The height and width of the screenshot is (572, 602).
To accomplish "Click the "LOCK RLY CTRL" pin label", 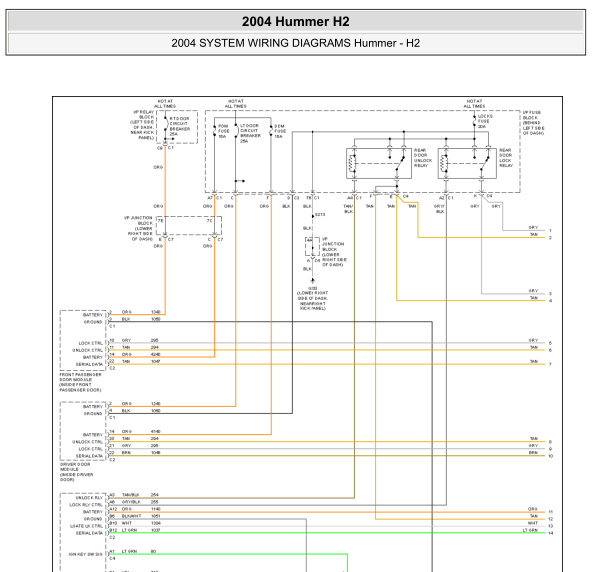I will click(x=86, y=505).
